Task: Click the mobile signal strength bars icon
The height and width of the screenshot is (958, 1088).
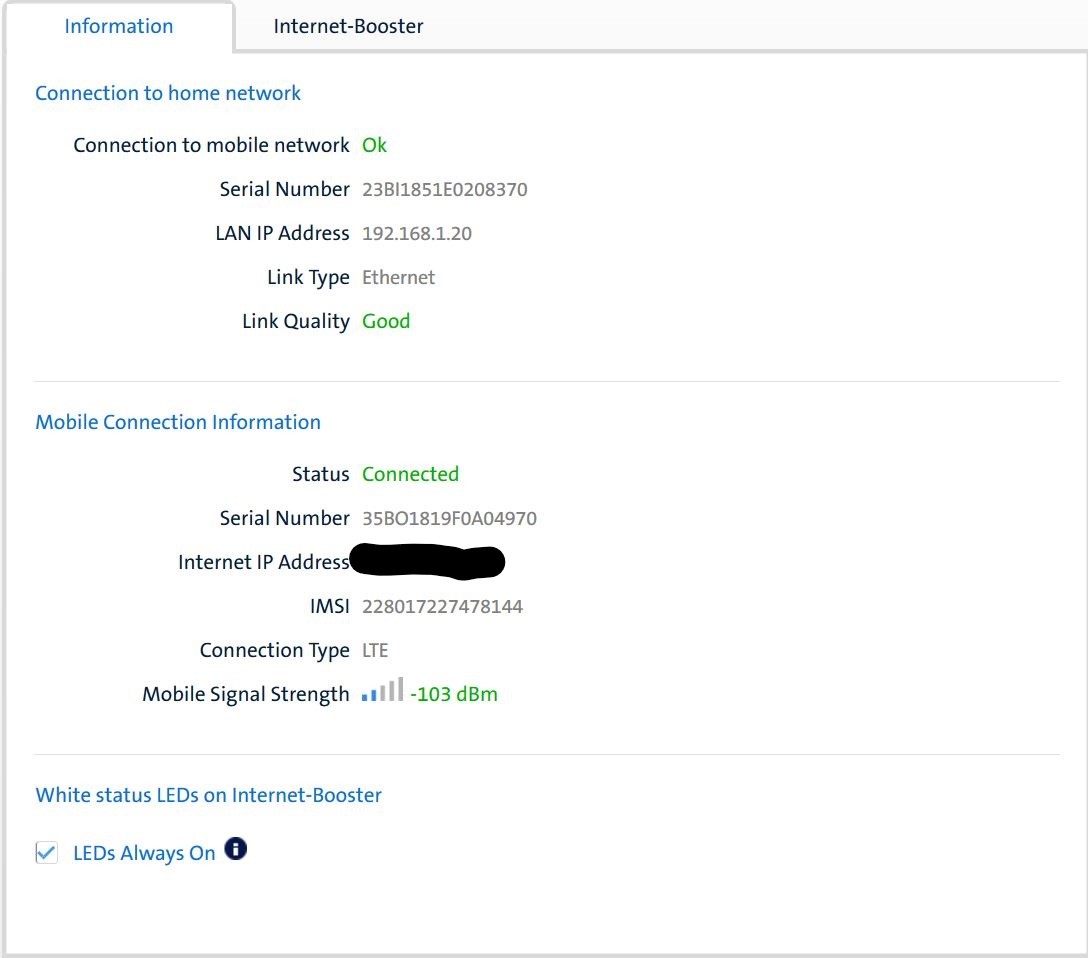Action: tap(382, 690)
